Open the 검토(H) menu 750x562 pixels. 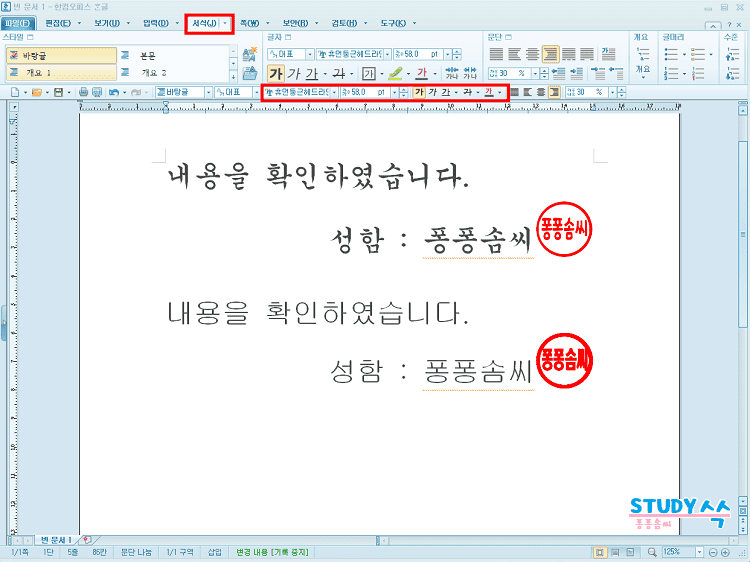344,23
